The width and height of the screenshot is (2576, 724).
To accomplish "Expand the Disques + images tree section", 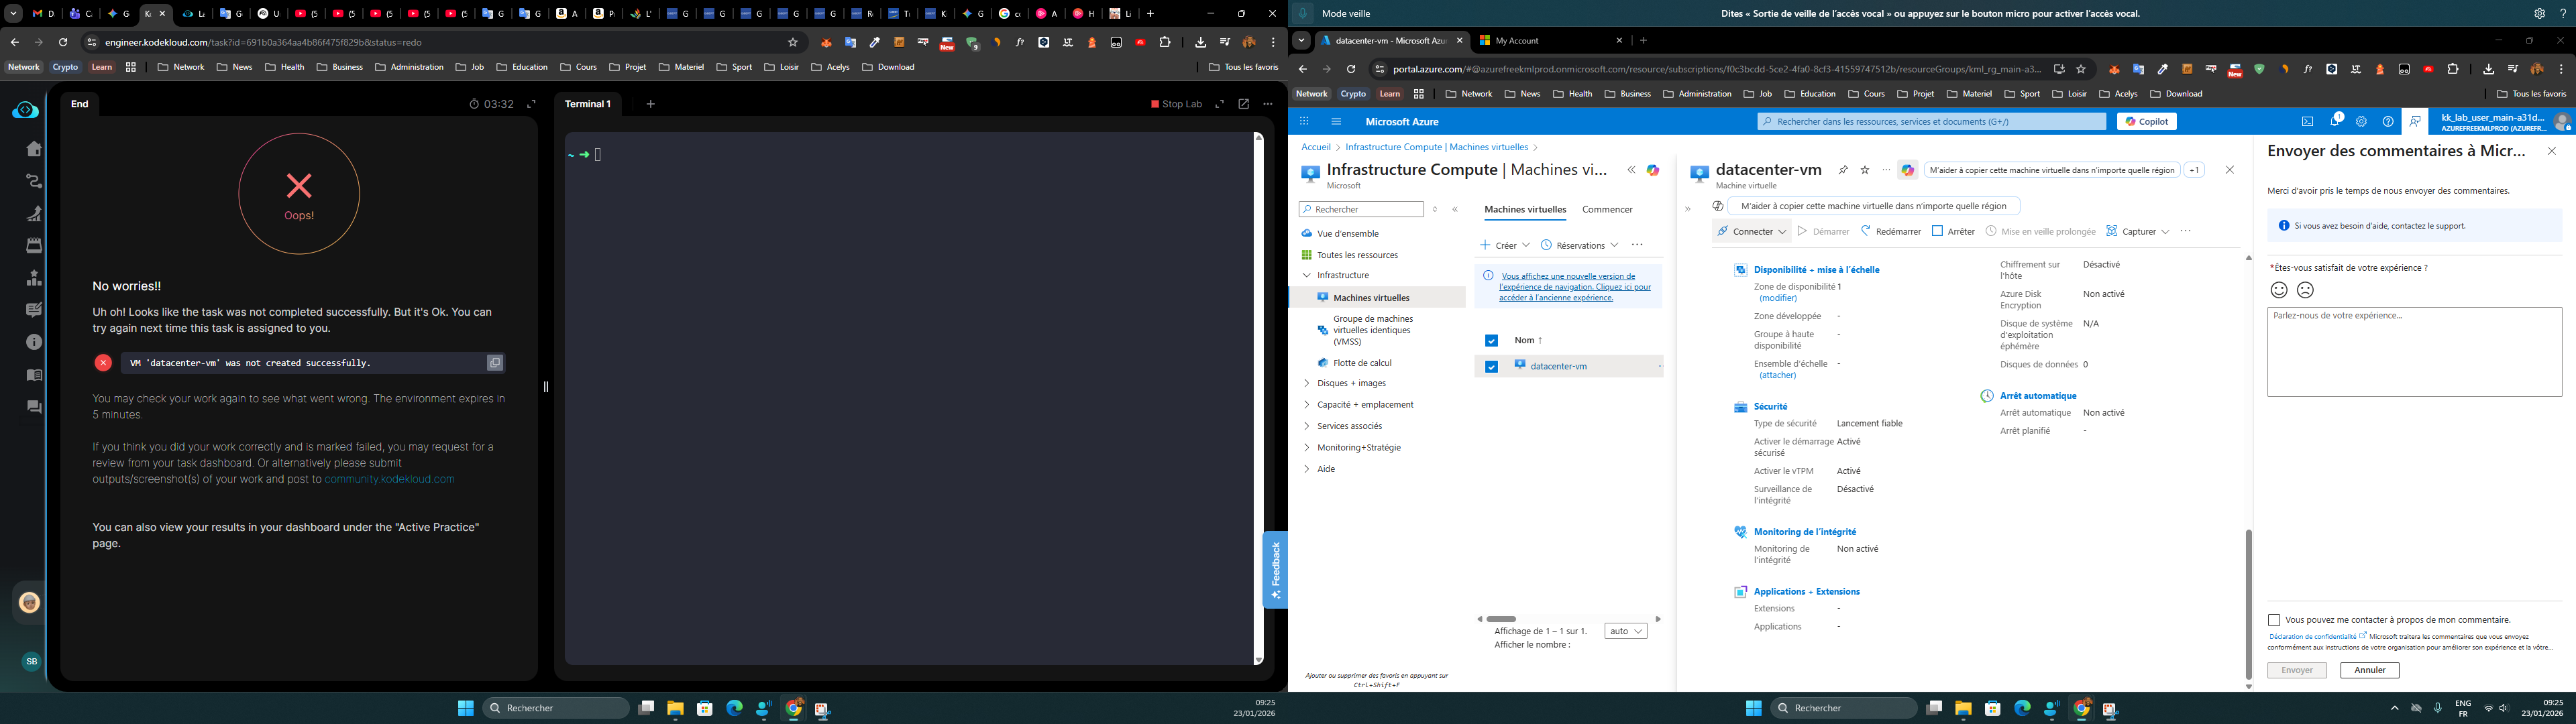I will [1306, 383].
